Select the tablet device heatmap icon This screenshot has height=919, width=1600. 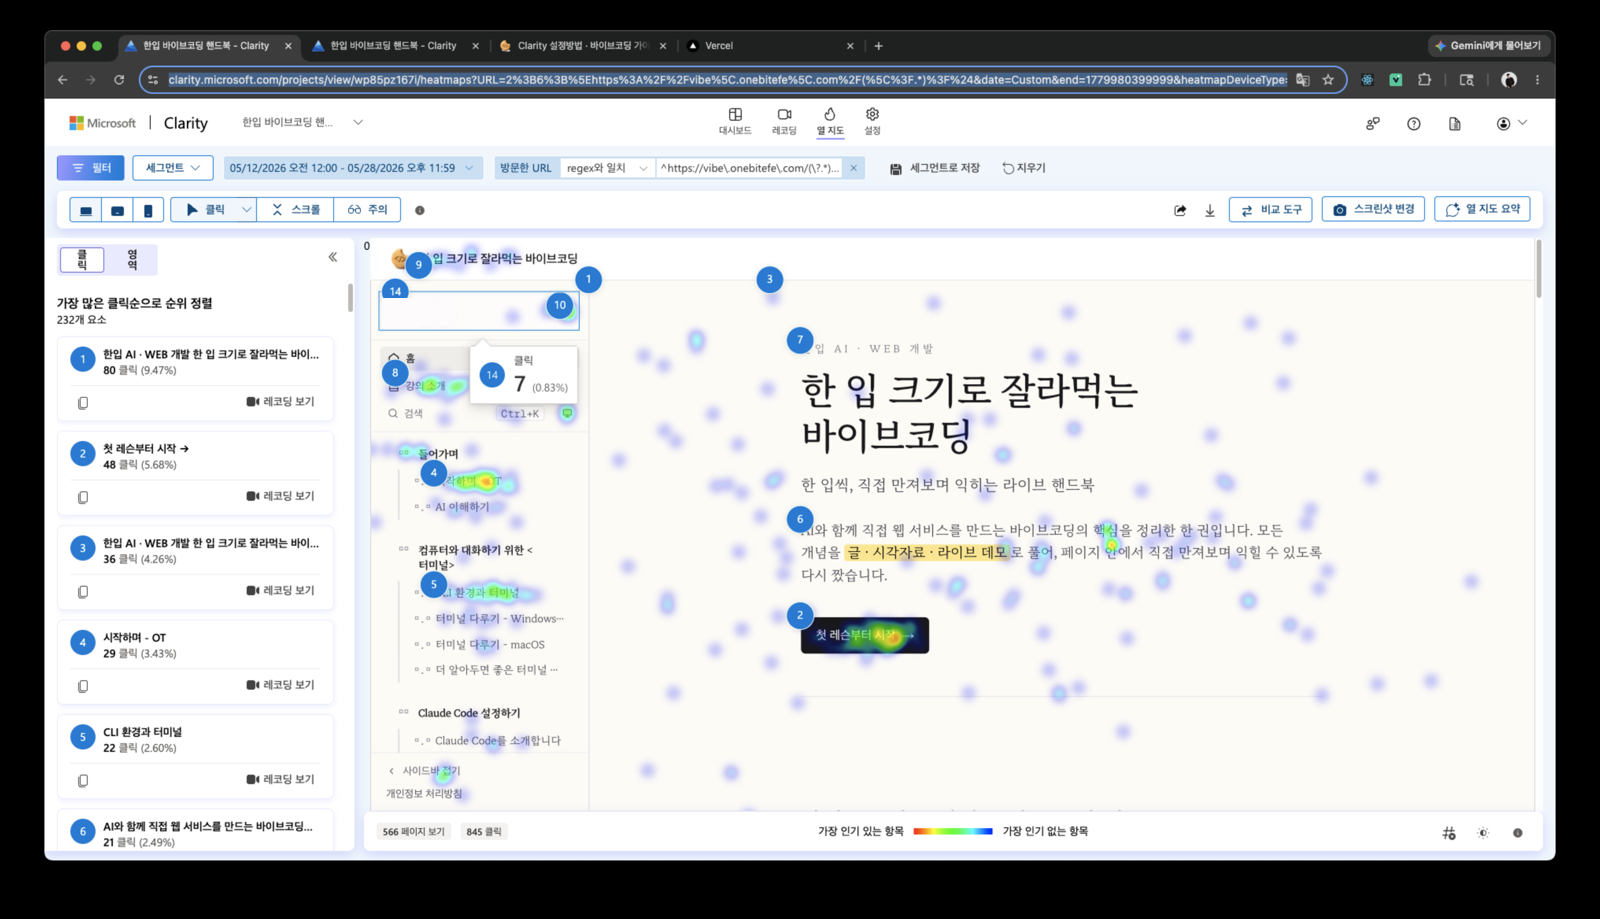[x=117, y=210]
